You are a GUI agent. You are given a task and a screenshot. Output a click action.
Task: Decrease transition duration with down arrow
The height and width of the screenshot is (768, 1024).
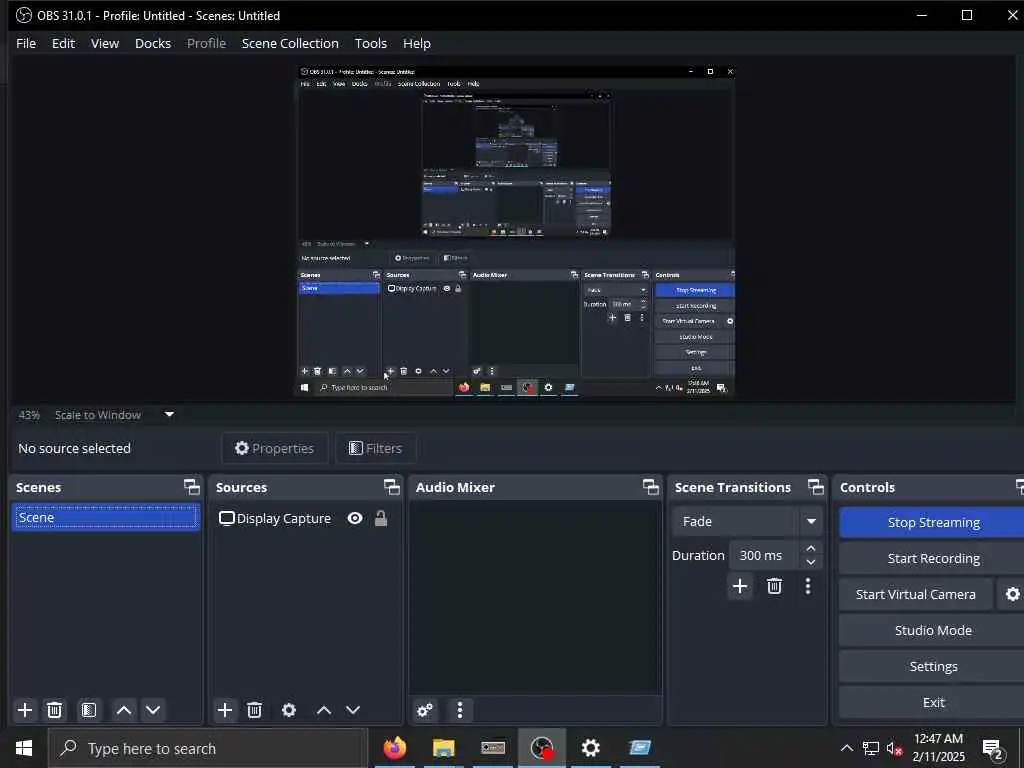coord(810,562)
